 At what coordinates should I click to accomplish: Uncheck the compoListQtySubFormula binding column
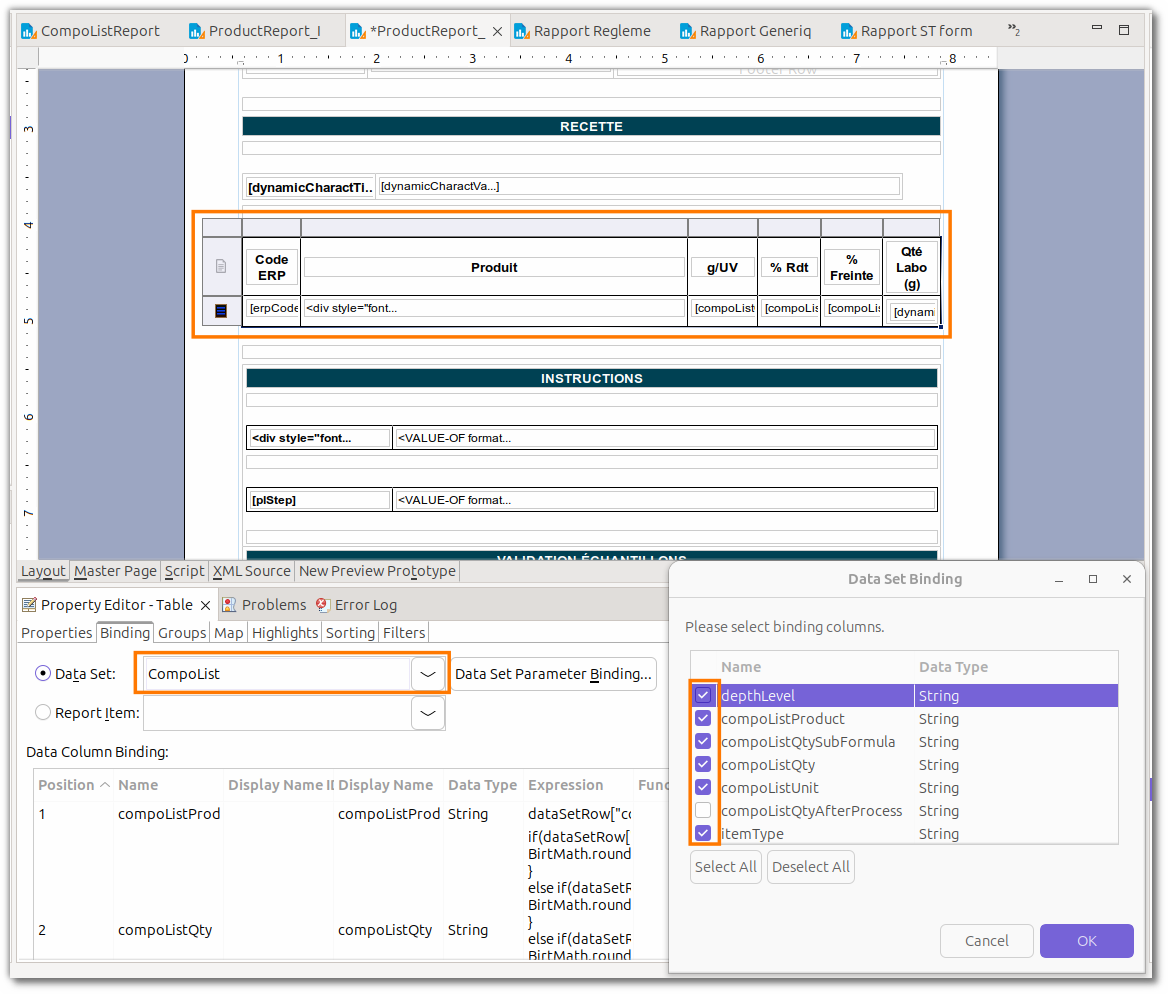coord(703,741)
